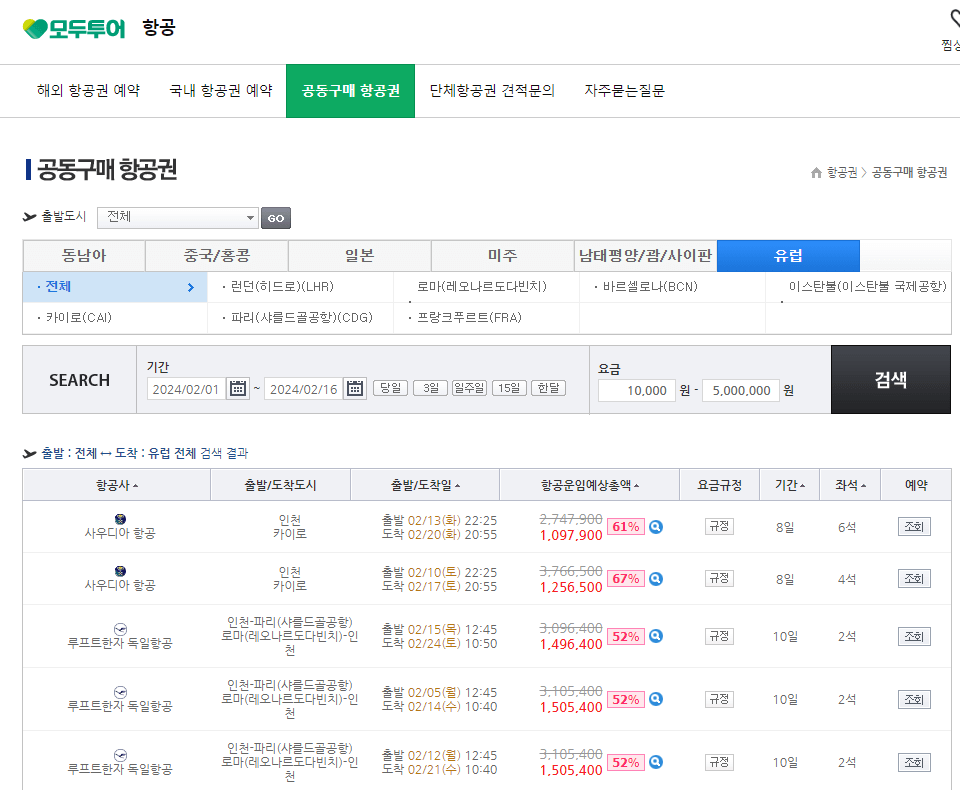Viewport: 960px width, 790px height.
Task: Switch to the 일본 region tab
Action: (x=359, y=255)
